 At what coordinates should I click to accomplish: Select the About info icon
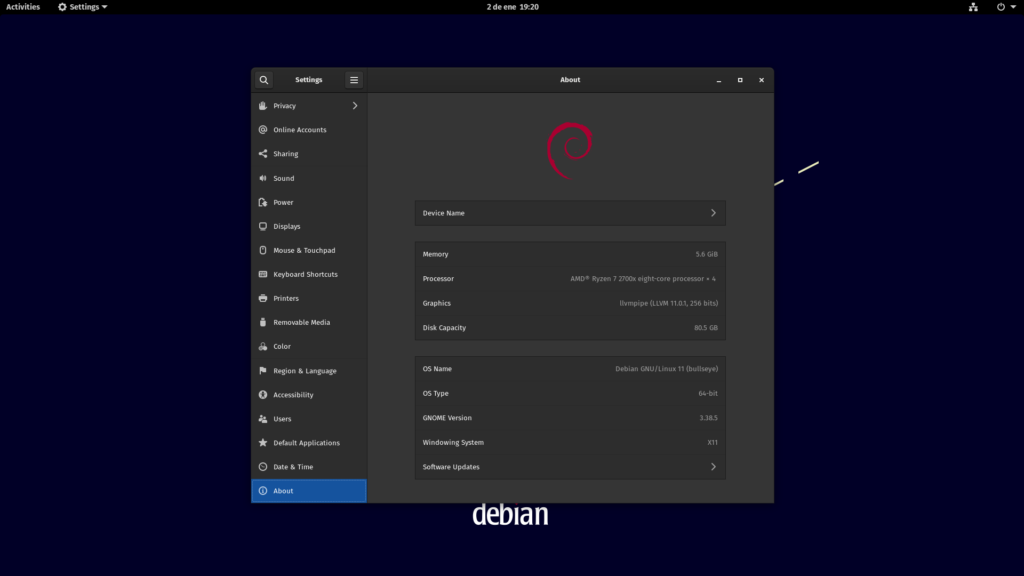(x=263, y=490)
